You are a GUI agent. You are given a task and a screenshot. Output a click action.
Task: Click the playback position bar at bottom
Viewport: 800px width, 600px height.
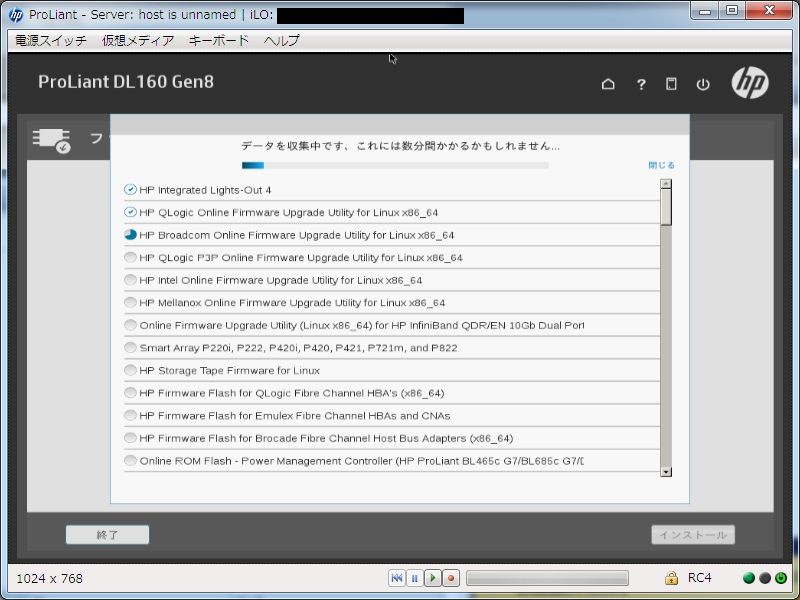547,578
